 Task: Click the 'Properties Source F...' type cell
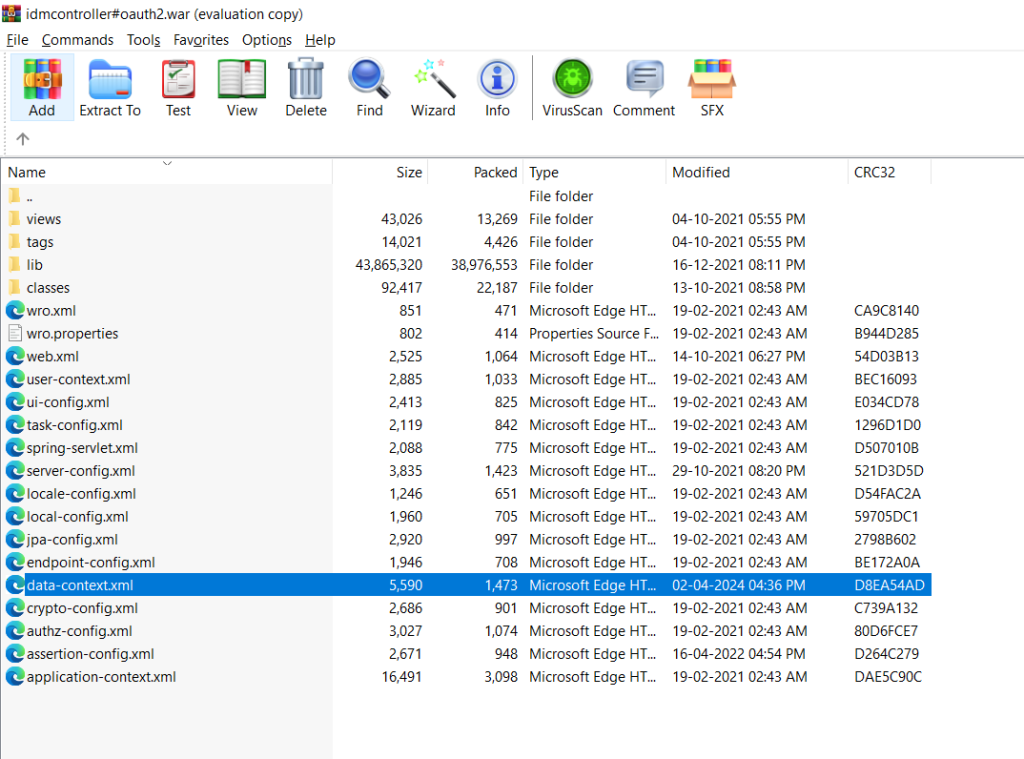(x=594, y=333)
